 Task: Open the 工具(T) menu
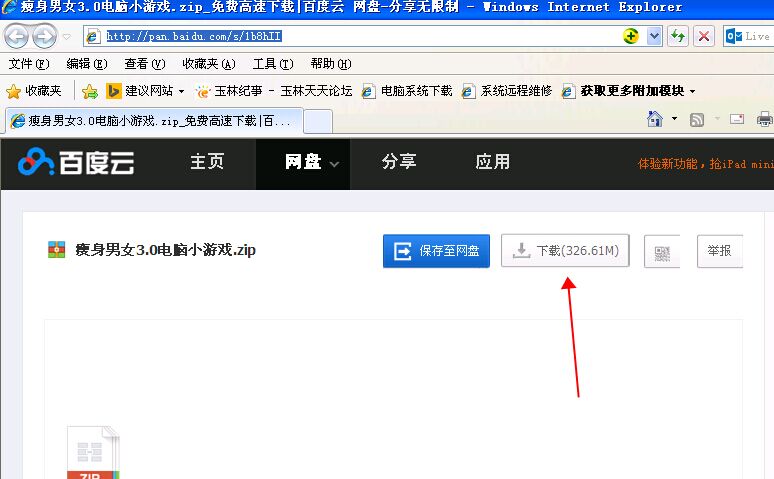(x=273, y=64)
